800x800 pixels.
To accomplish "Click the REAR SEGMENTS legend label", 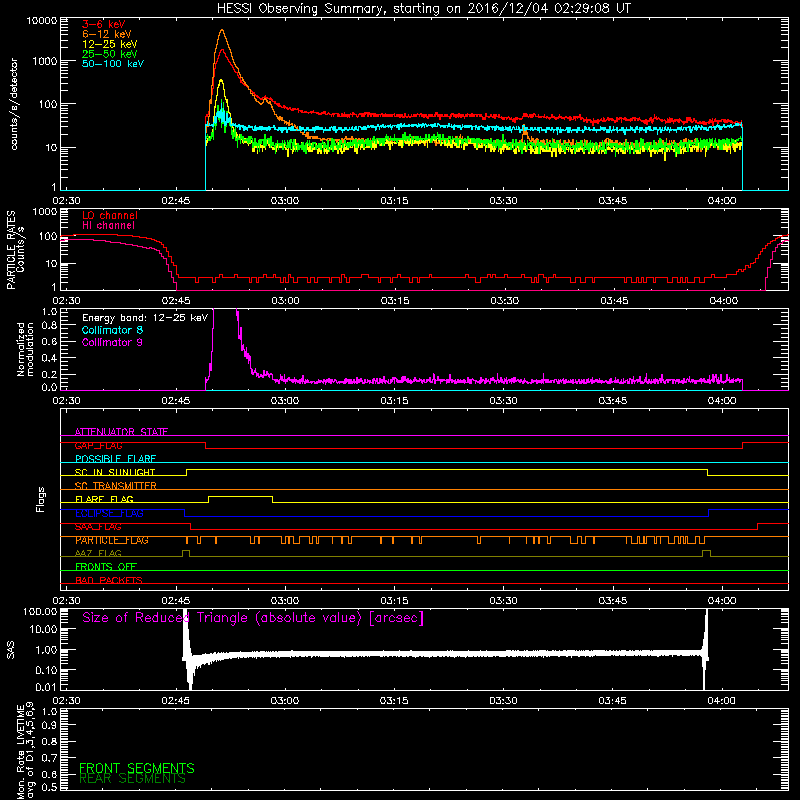I will click(132, 779).
